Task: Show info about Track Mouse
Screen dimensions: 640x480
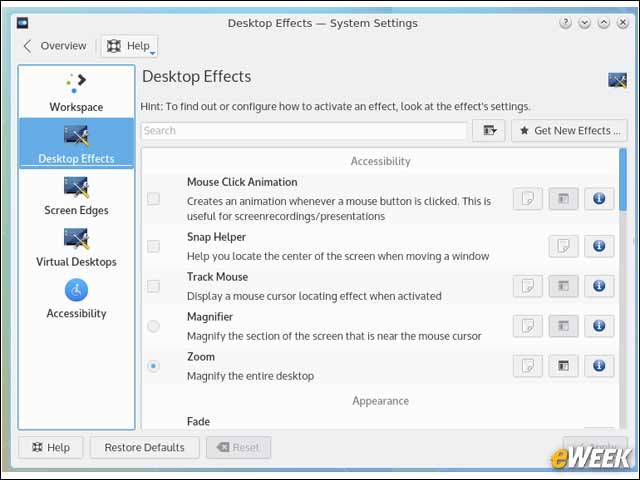Action: coord(599,286)
